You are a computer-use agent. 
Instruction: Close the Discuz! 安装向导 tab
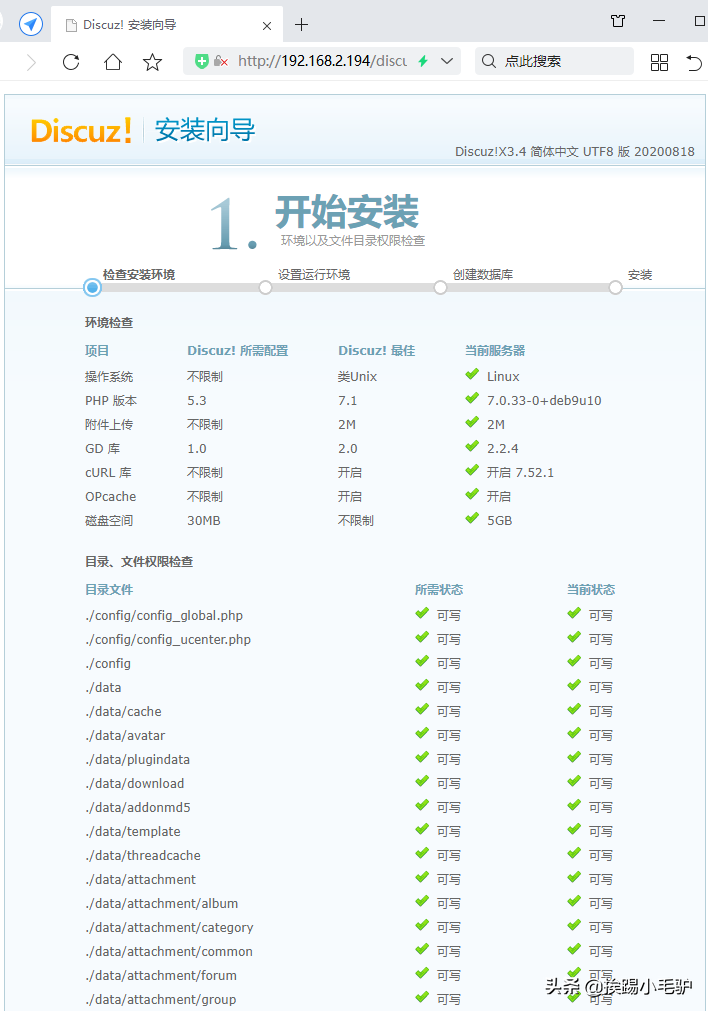[267, 26]
